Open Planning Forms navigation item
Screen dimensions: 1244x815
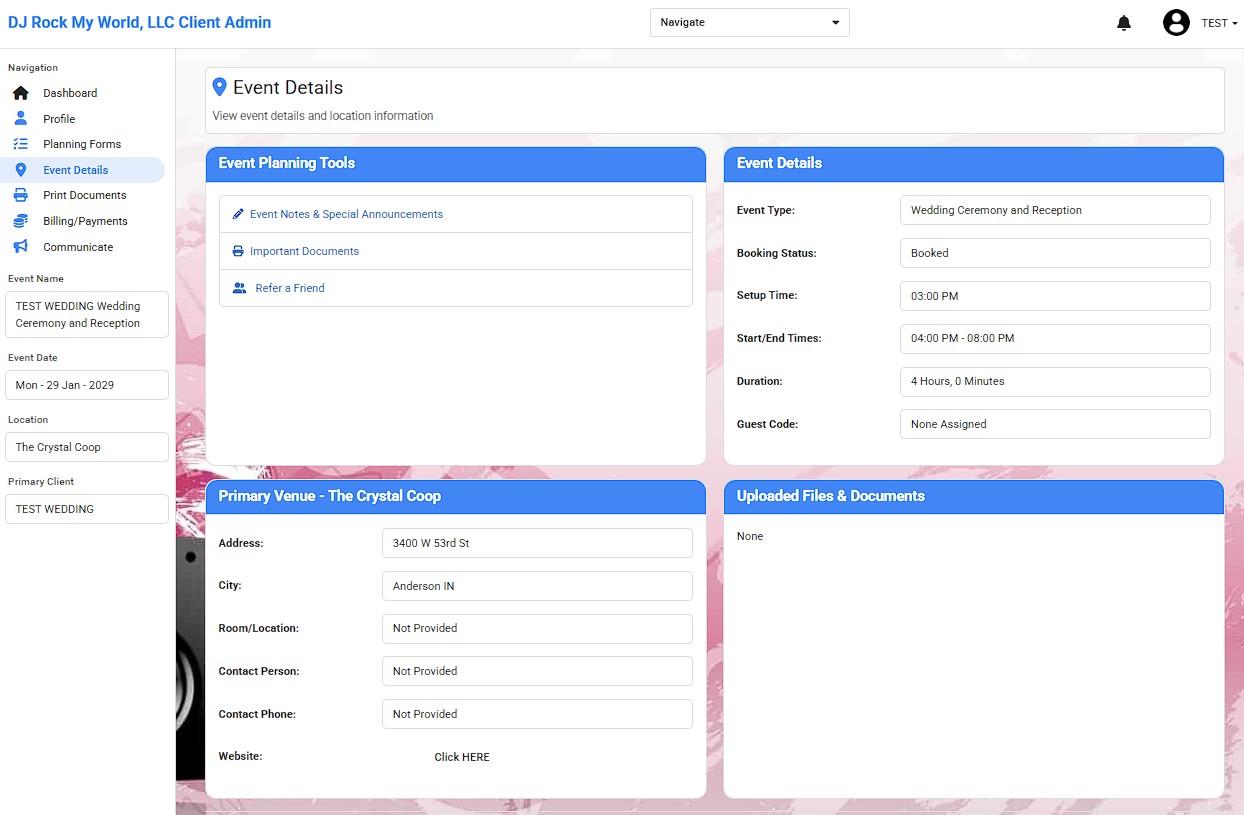[x=82, y=144]
